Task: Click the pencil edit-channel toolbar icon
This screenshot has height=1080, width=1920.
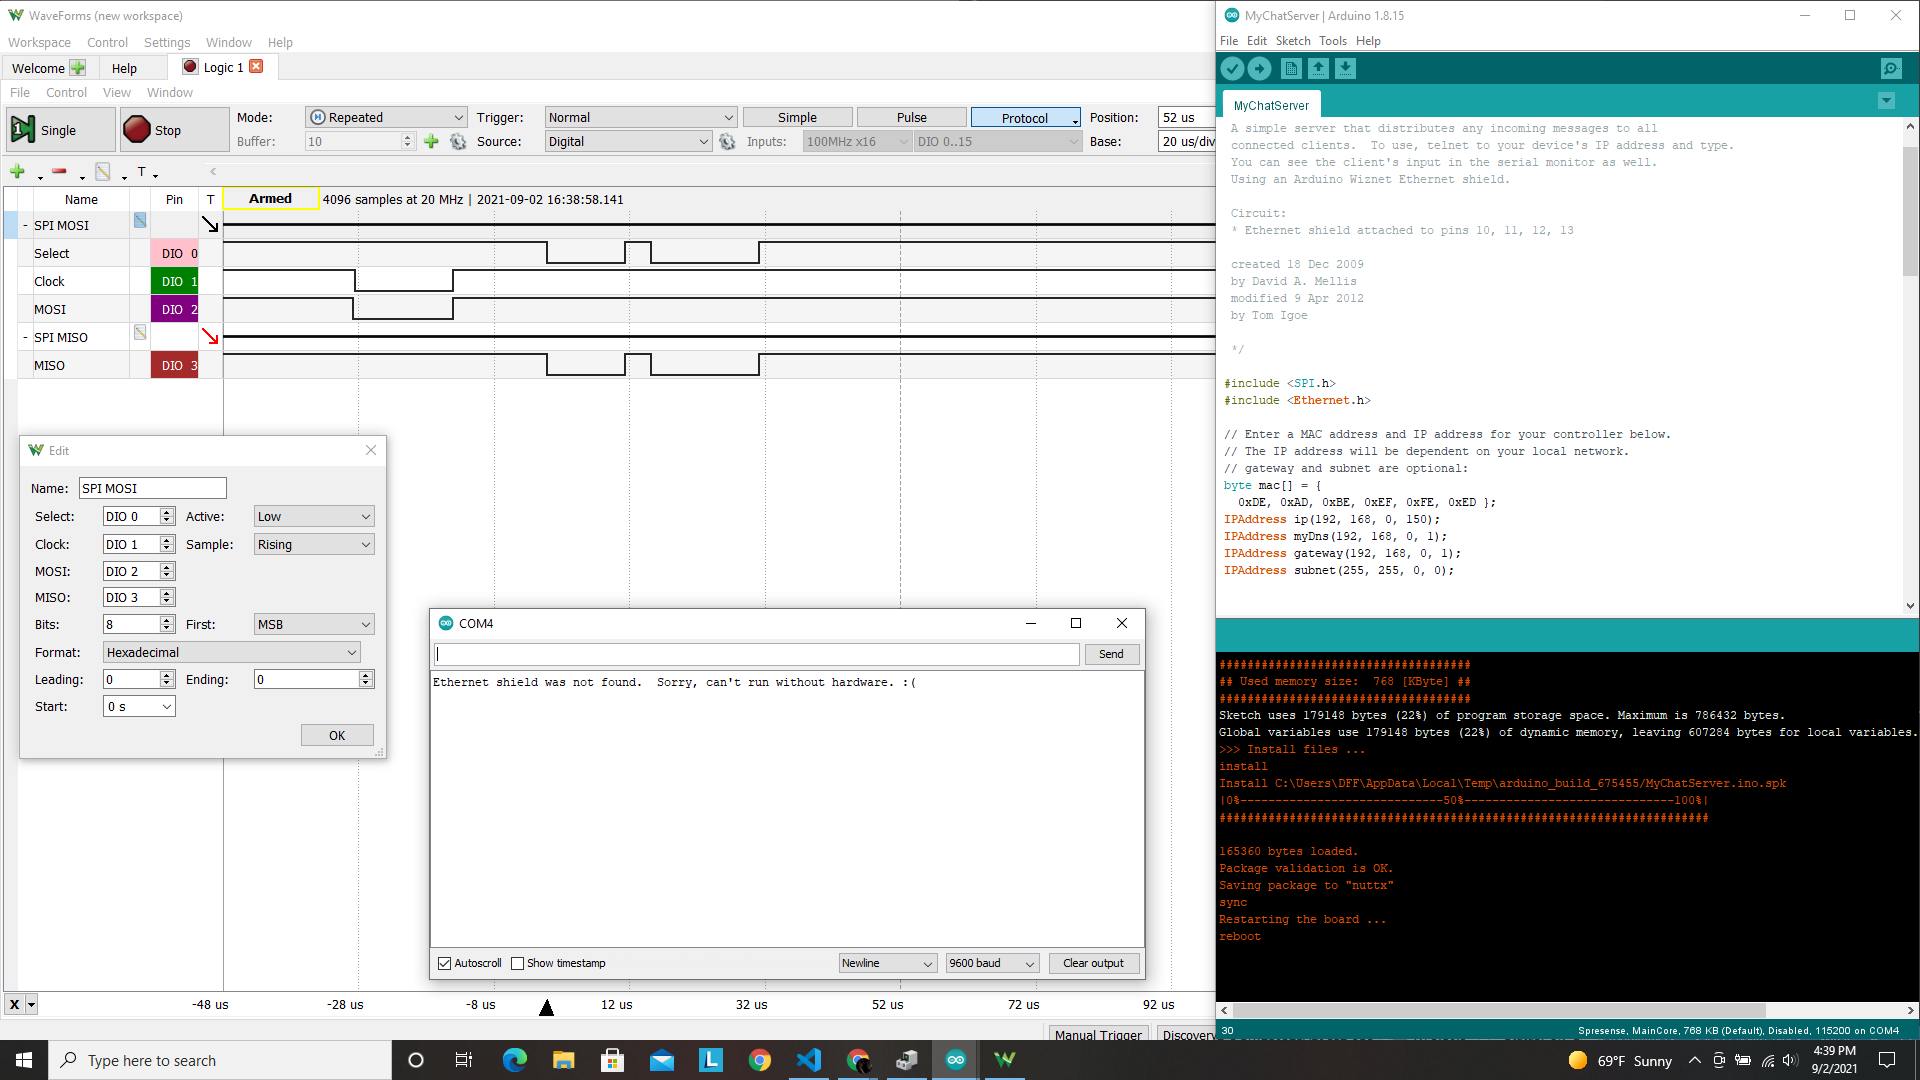Action: coord(102,172)
